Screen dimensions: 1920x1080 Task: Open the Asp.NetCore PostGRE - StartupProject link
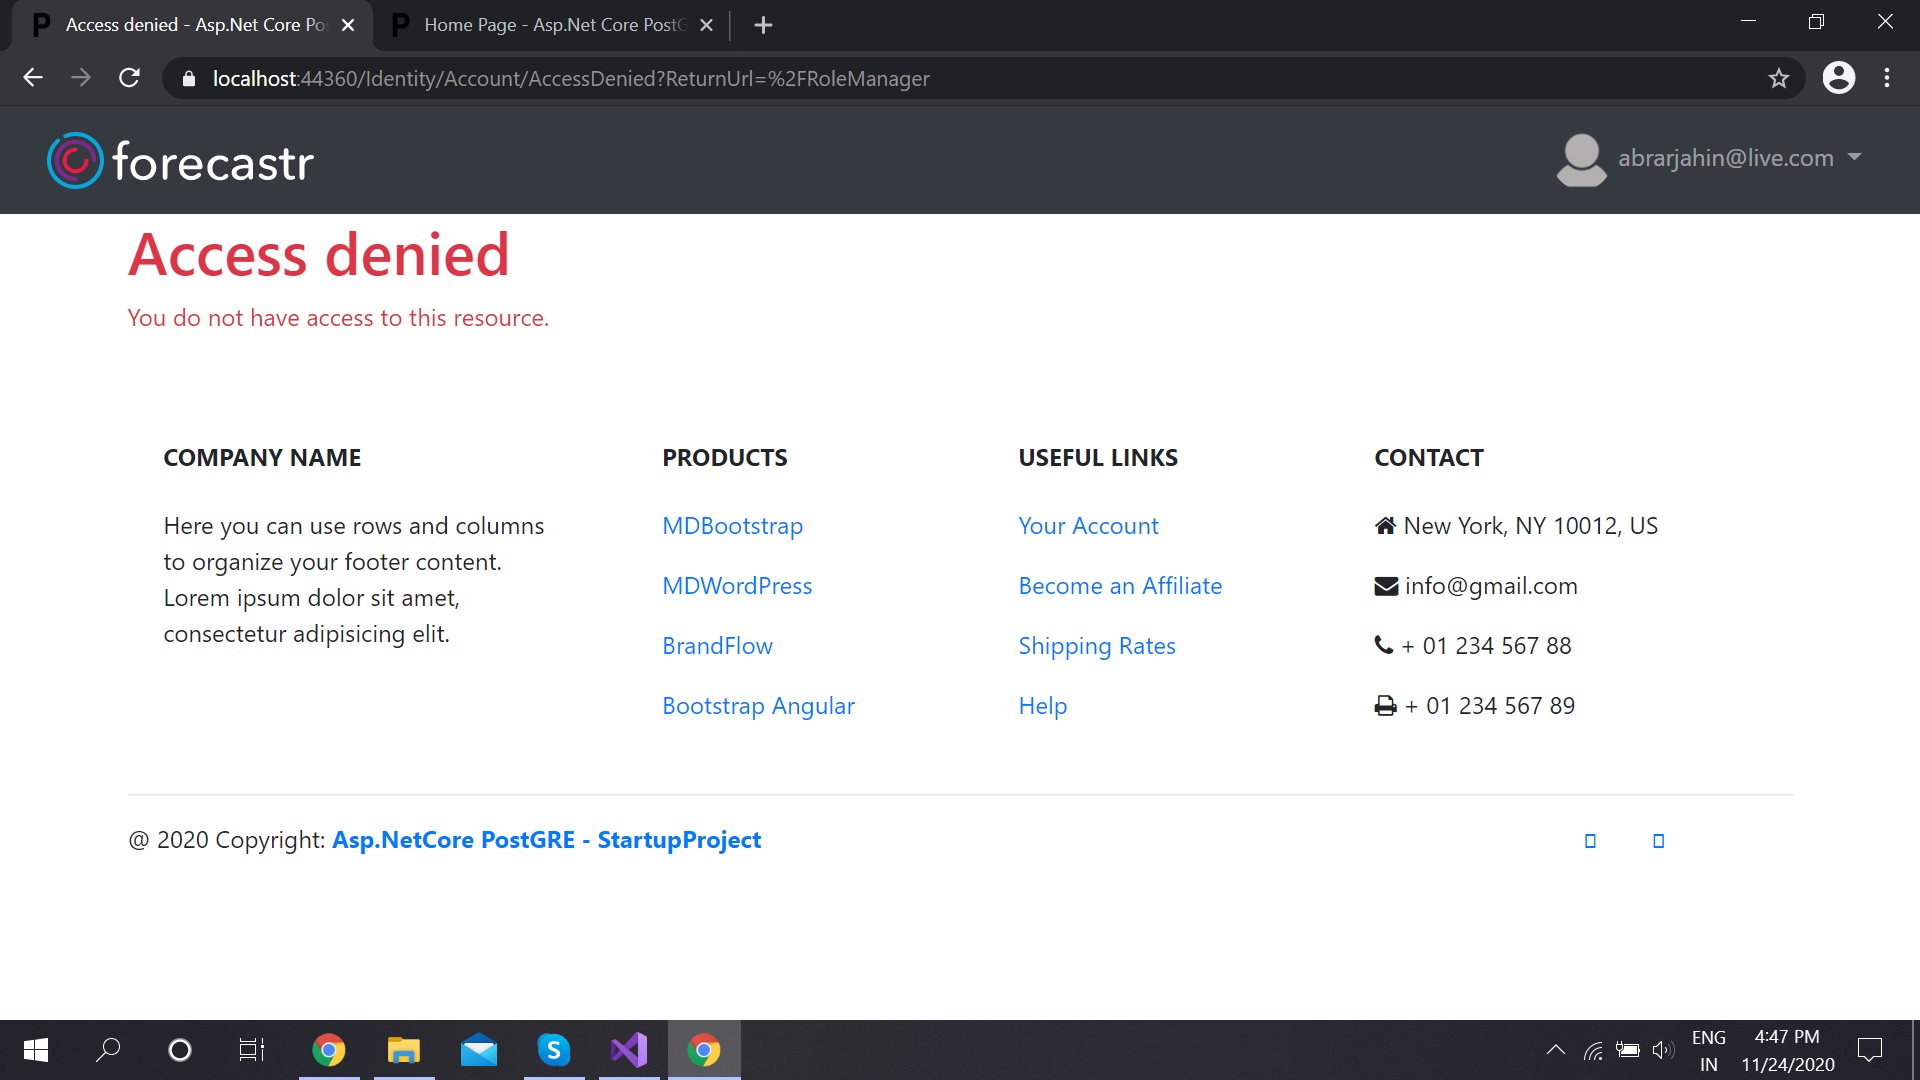[546, 840]
